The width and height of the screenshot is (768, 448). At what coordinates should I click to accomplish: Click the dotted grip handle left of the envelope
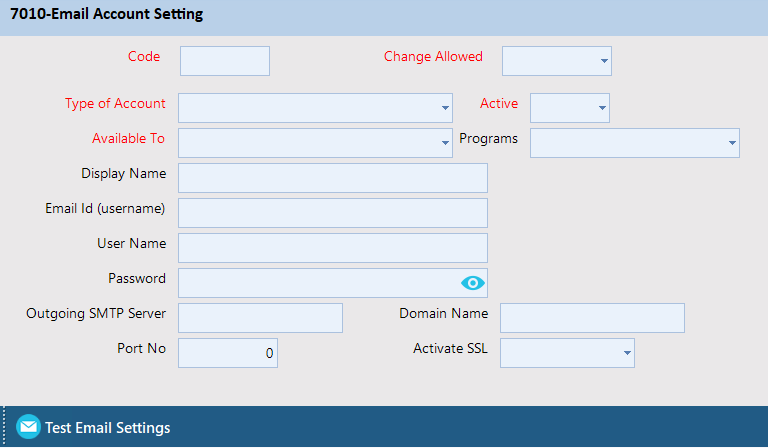coord(5,427)
